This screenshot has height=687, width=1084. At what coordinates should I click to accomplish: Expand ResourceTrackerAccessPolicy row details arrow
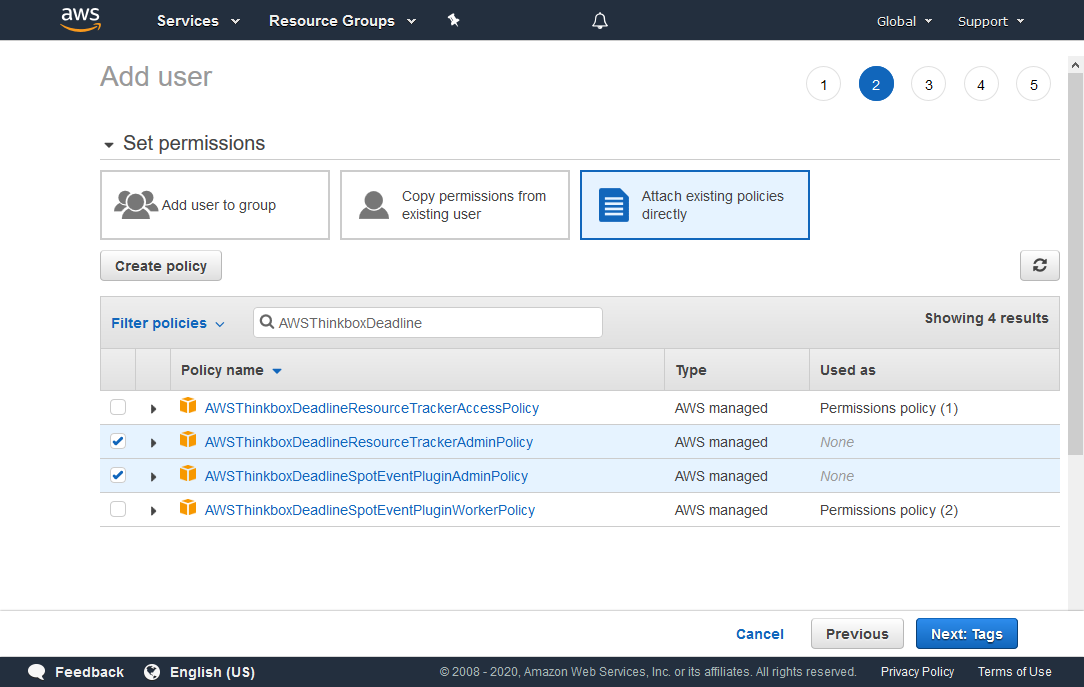pyautogui.click(x=153, y=408)
